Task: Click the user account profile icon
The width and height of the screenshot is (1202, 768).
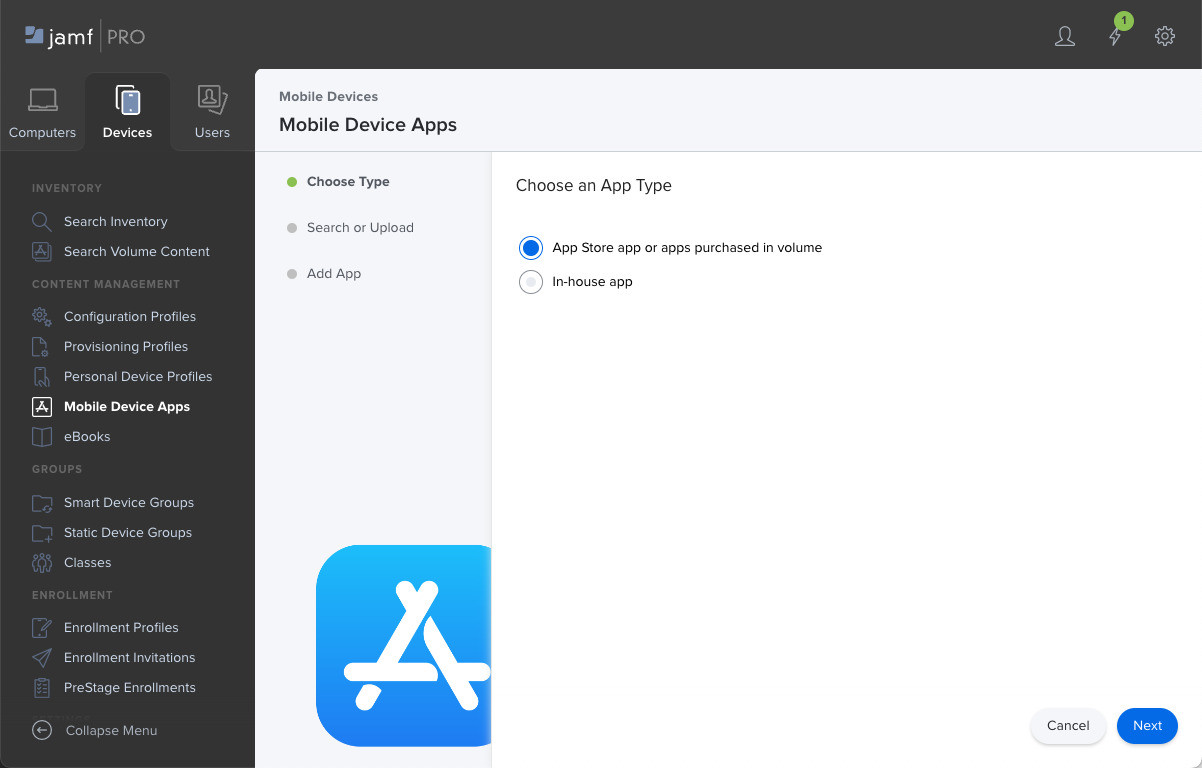Action: (1065, 37)
